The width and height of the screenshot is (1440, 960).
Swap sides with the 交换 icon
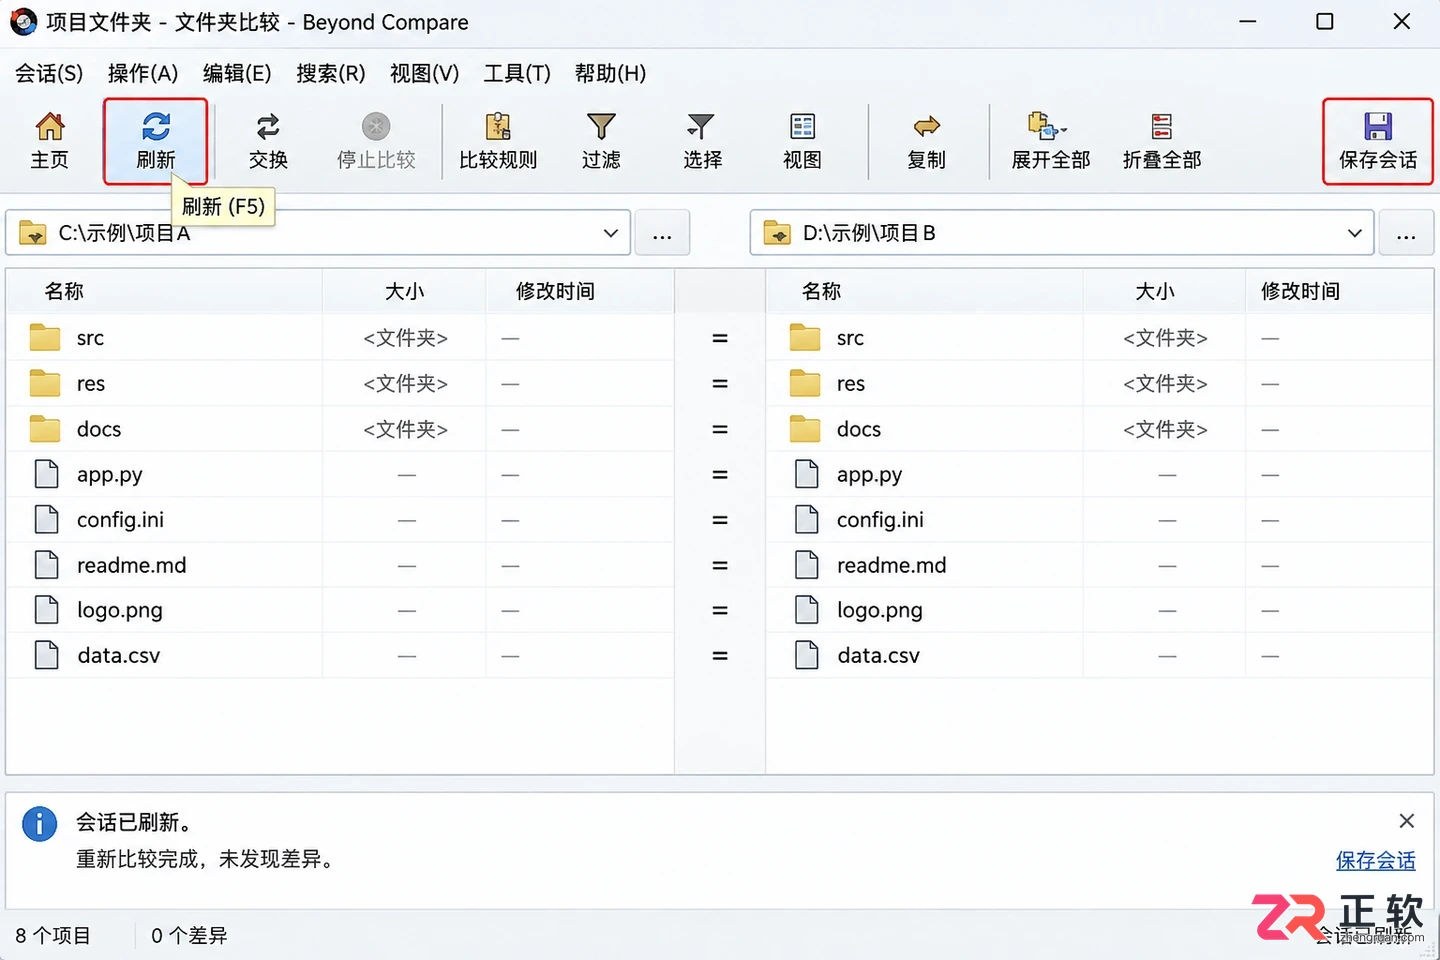pyautogui.click(x=268, y=141)
